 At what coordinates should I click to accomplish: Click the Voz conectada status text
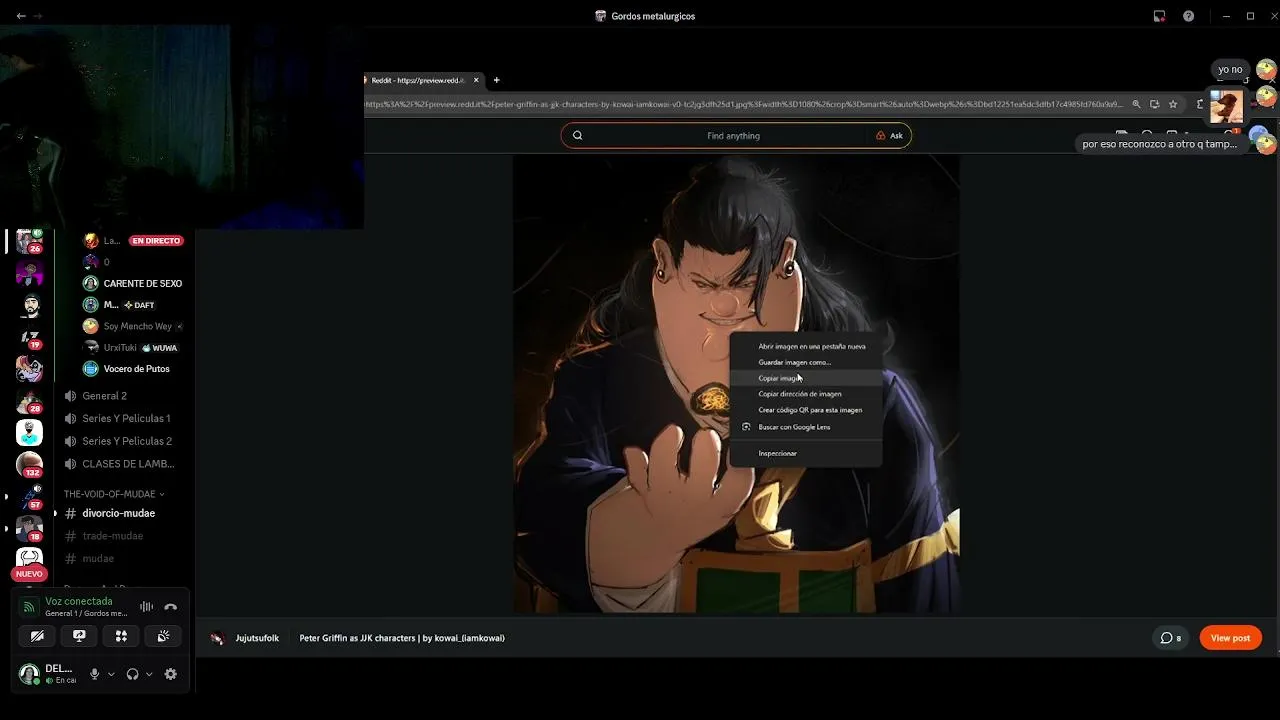coord(79,601)
